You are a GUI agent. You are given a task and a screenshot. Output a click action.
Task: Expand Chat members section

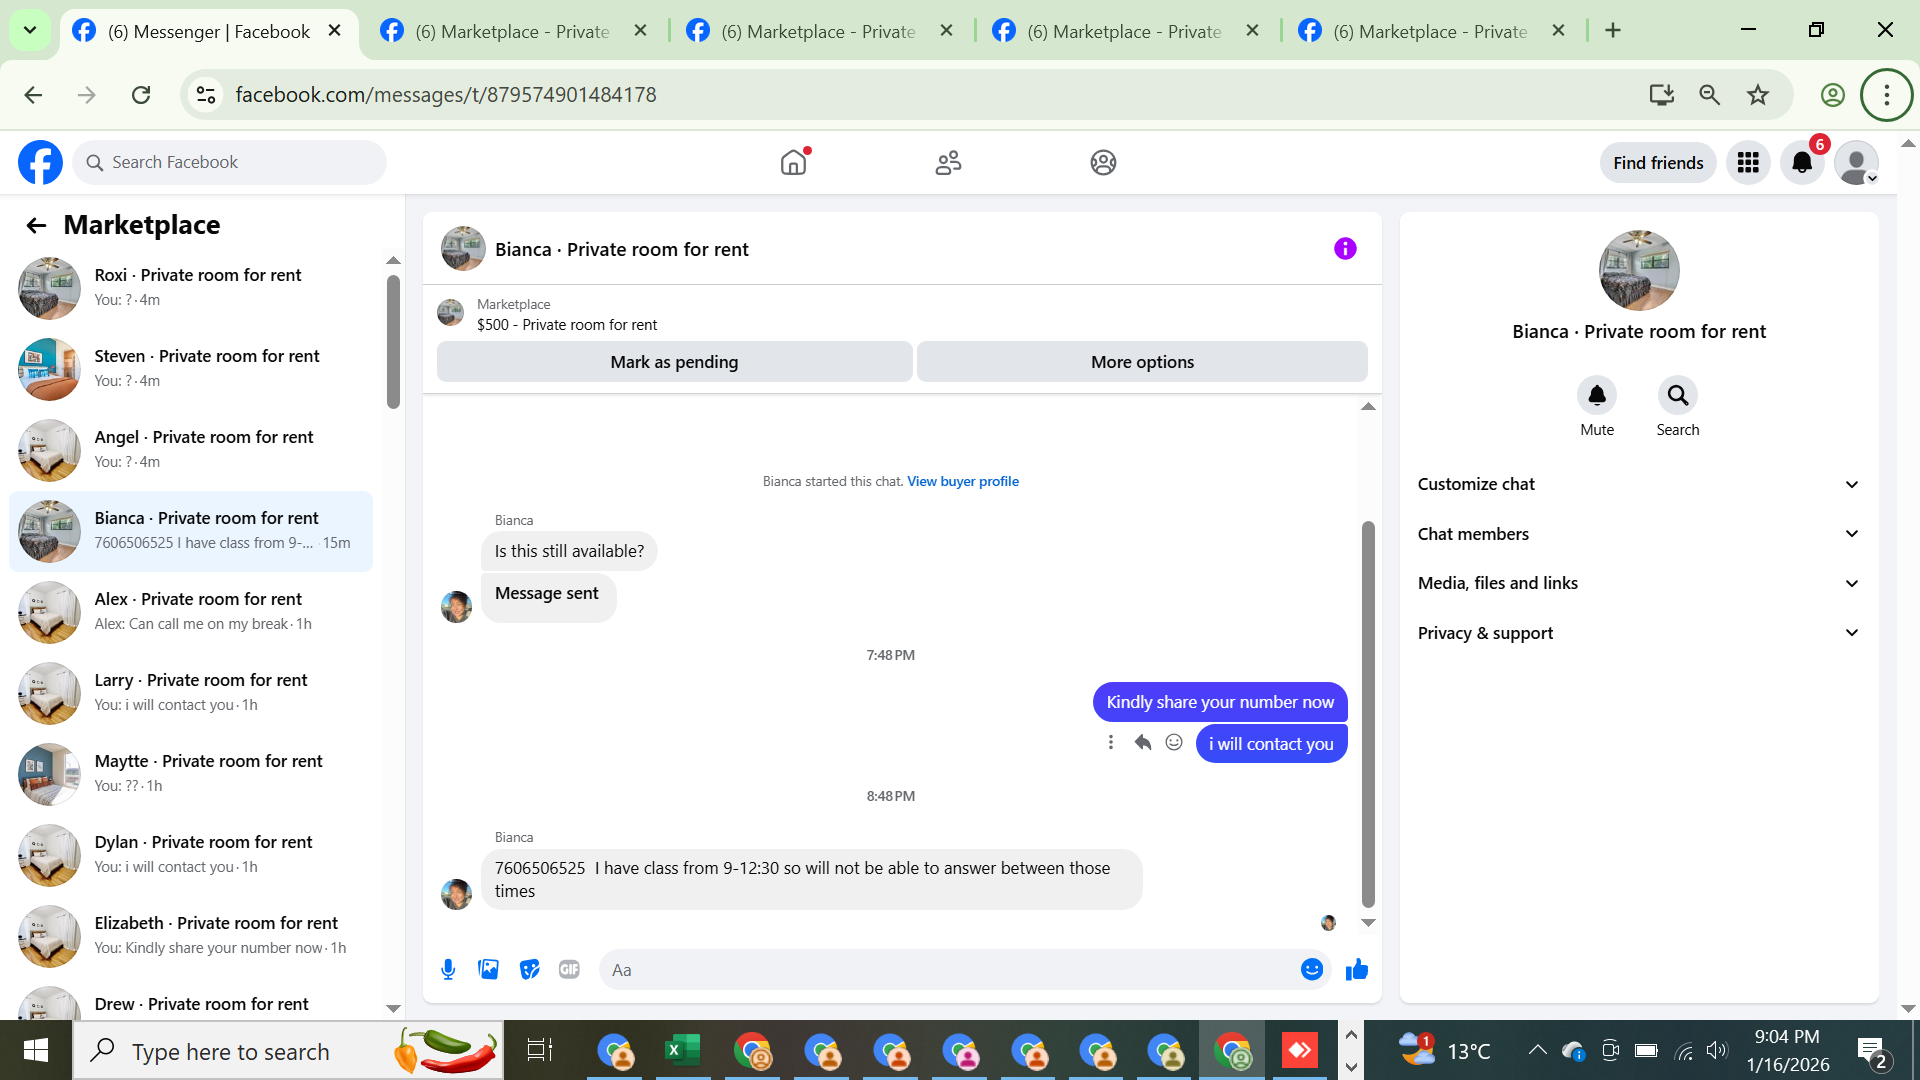coord(1638,534)
